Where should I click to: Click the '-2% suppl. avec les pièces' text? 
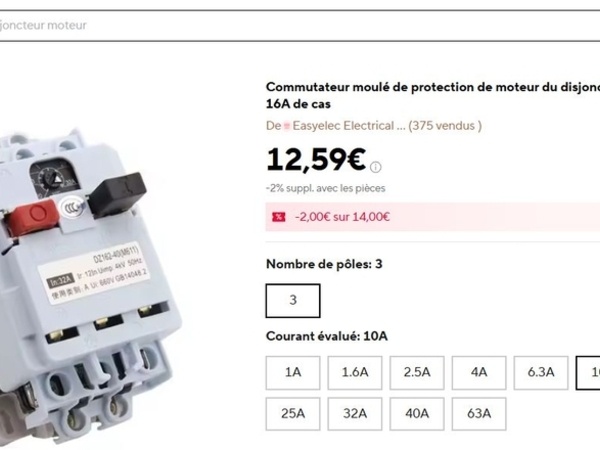(x=325, y=188)
